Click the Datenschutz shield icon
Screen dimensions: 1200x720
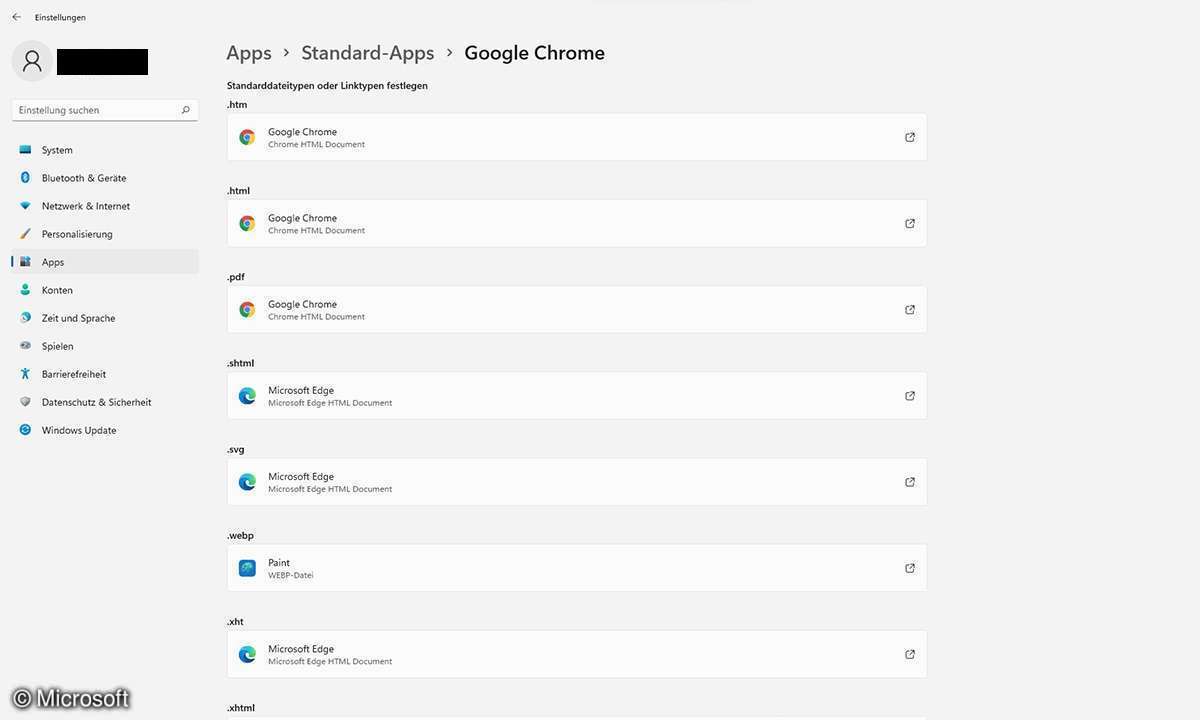pos(25,402)
